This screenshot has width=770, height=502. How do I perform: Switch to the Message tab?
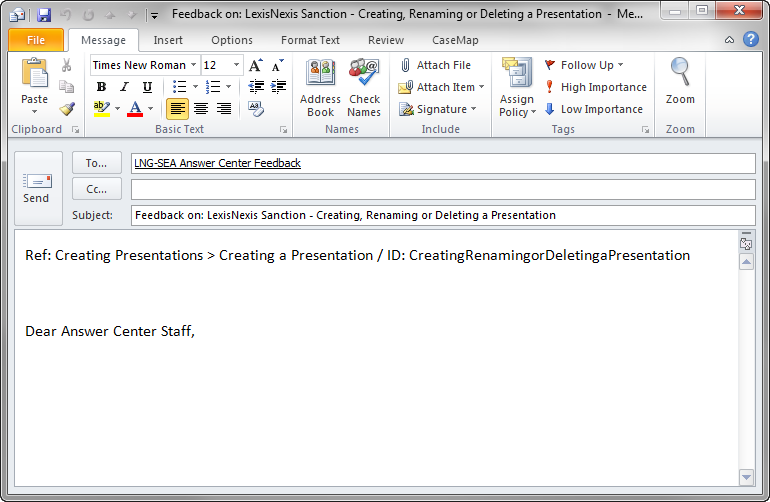point(103,40)
